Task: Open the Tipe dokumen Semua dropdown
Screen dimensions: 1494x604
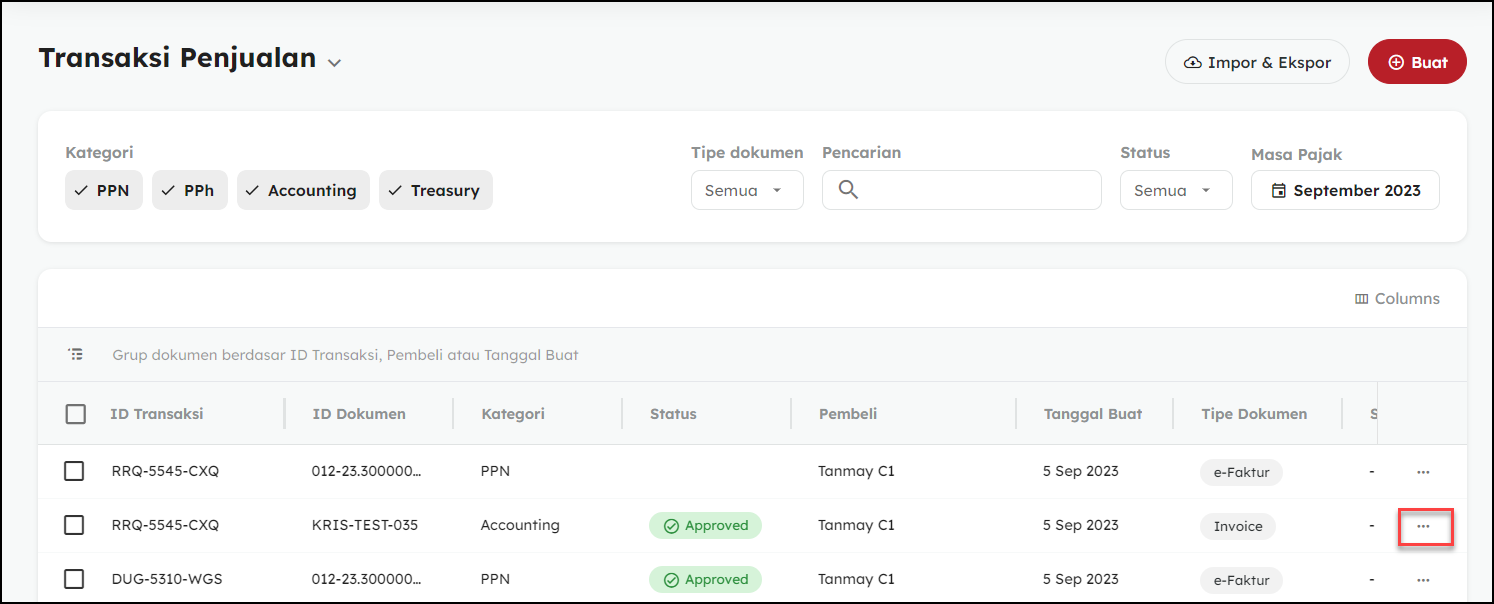Action: pos(747,190)
